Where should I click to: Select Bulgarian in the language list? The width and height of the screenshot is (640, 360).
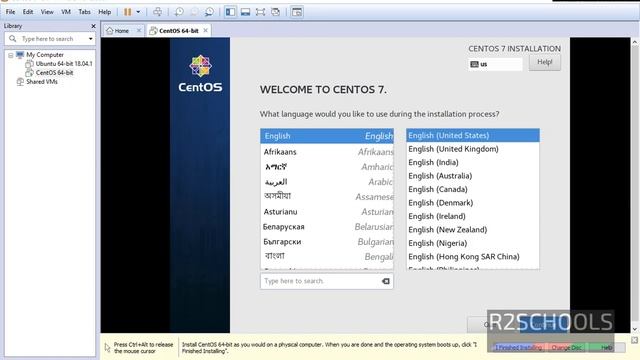(x=327, y=242)
